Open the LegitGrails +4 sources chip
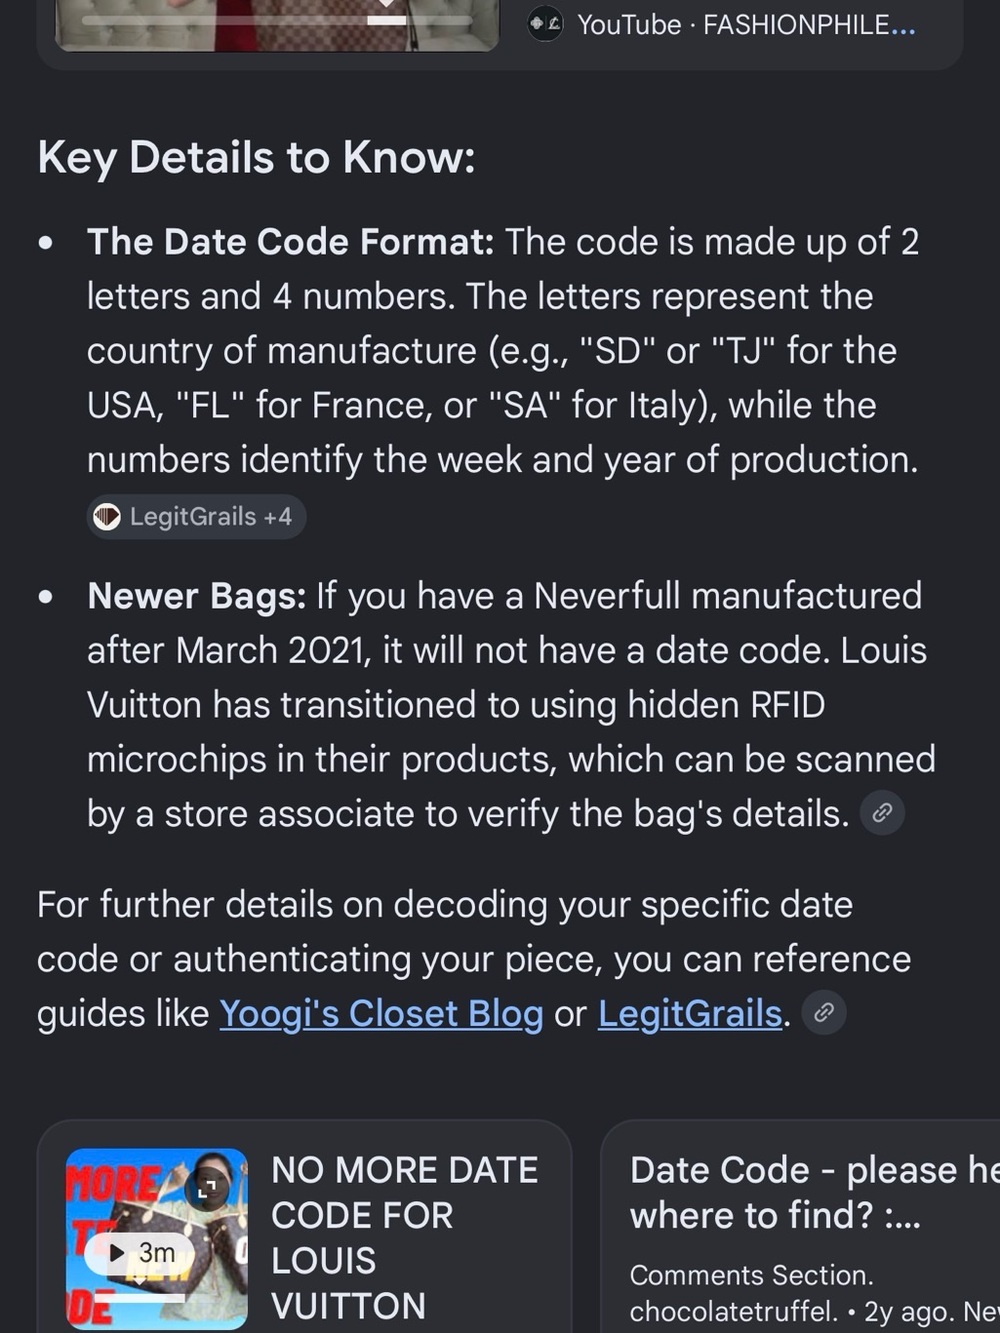This screenshot has height=1333, width=1000. 196,517
